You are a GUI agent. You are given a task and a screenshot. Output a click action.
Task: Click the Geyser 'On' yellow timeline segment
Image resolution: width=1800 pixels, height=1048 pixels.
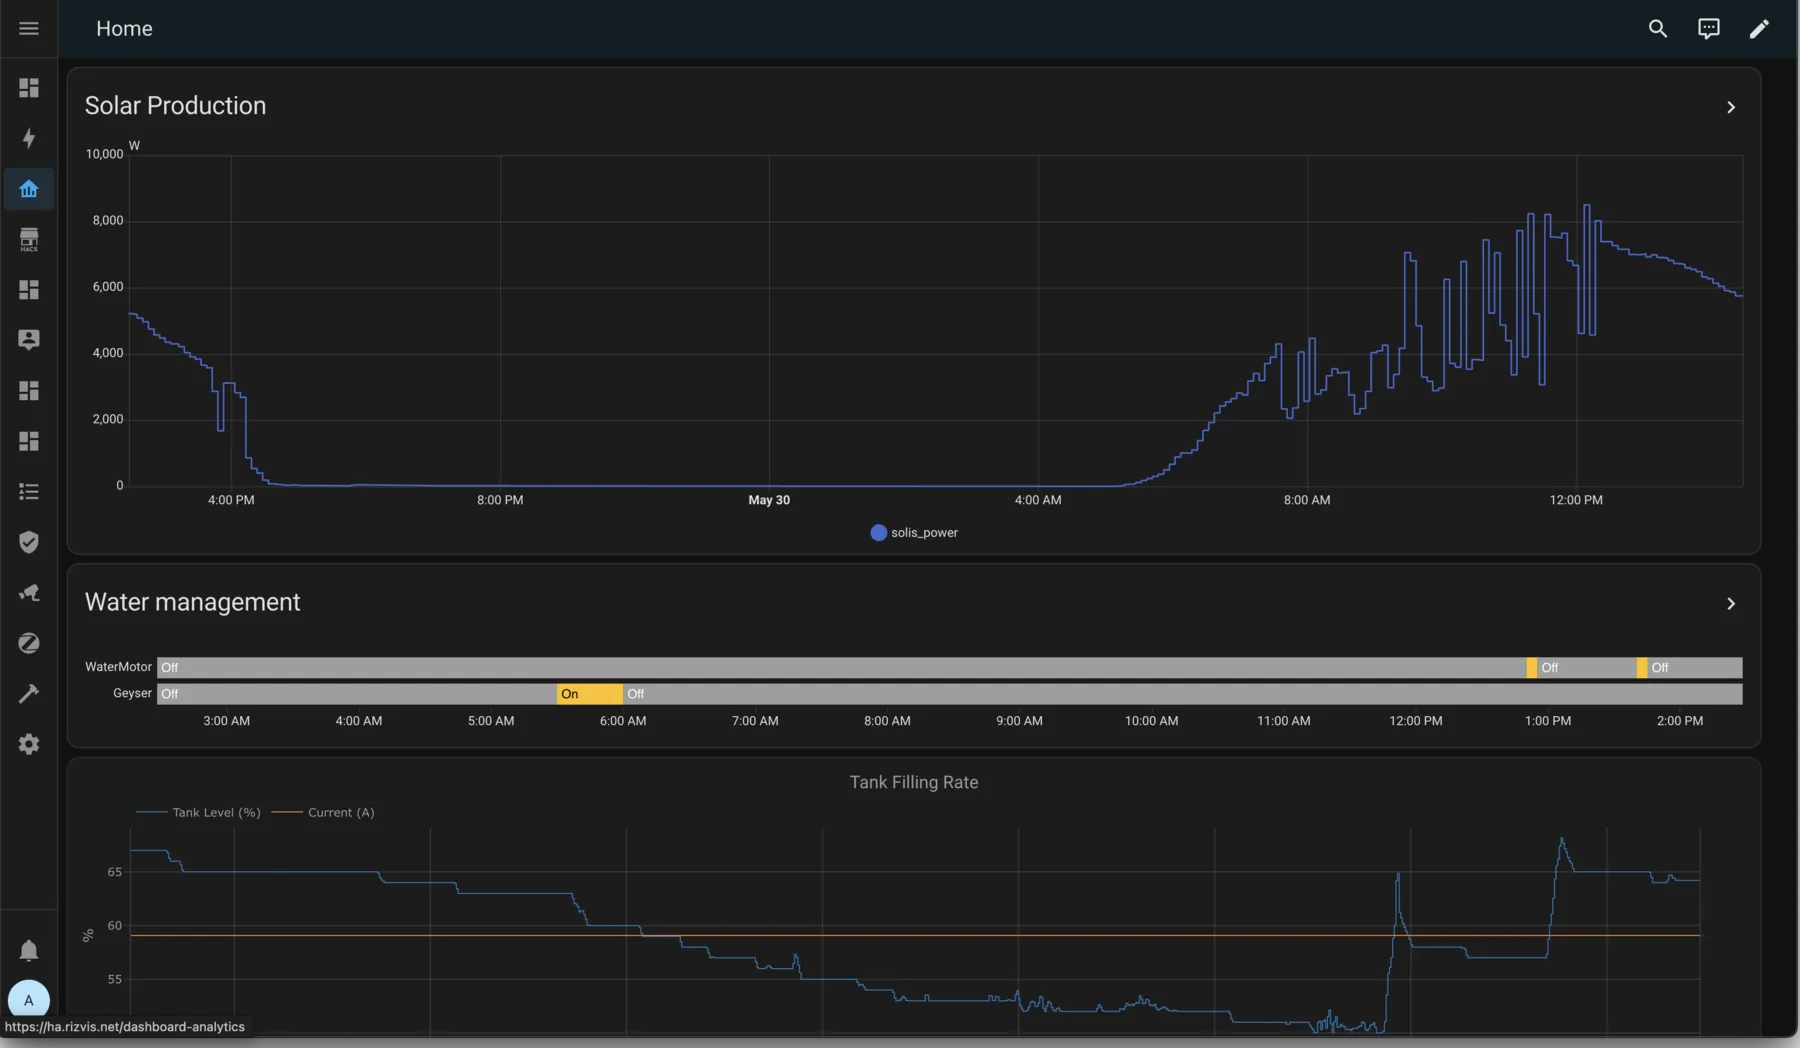(589, 694)
